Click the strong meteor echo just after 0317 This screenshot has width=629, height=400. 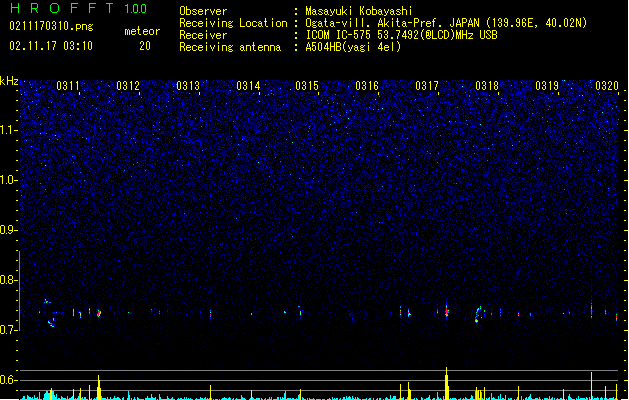[446, 311]
